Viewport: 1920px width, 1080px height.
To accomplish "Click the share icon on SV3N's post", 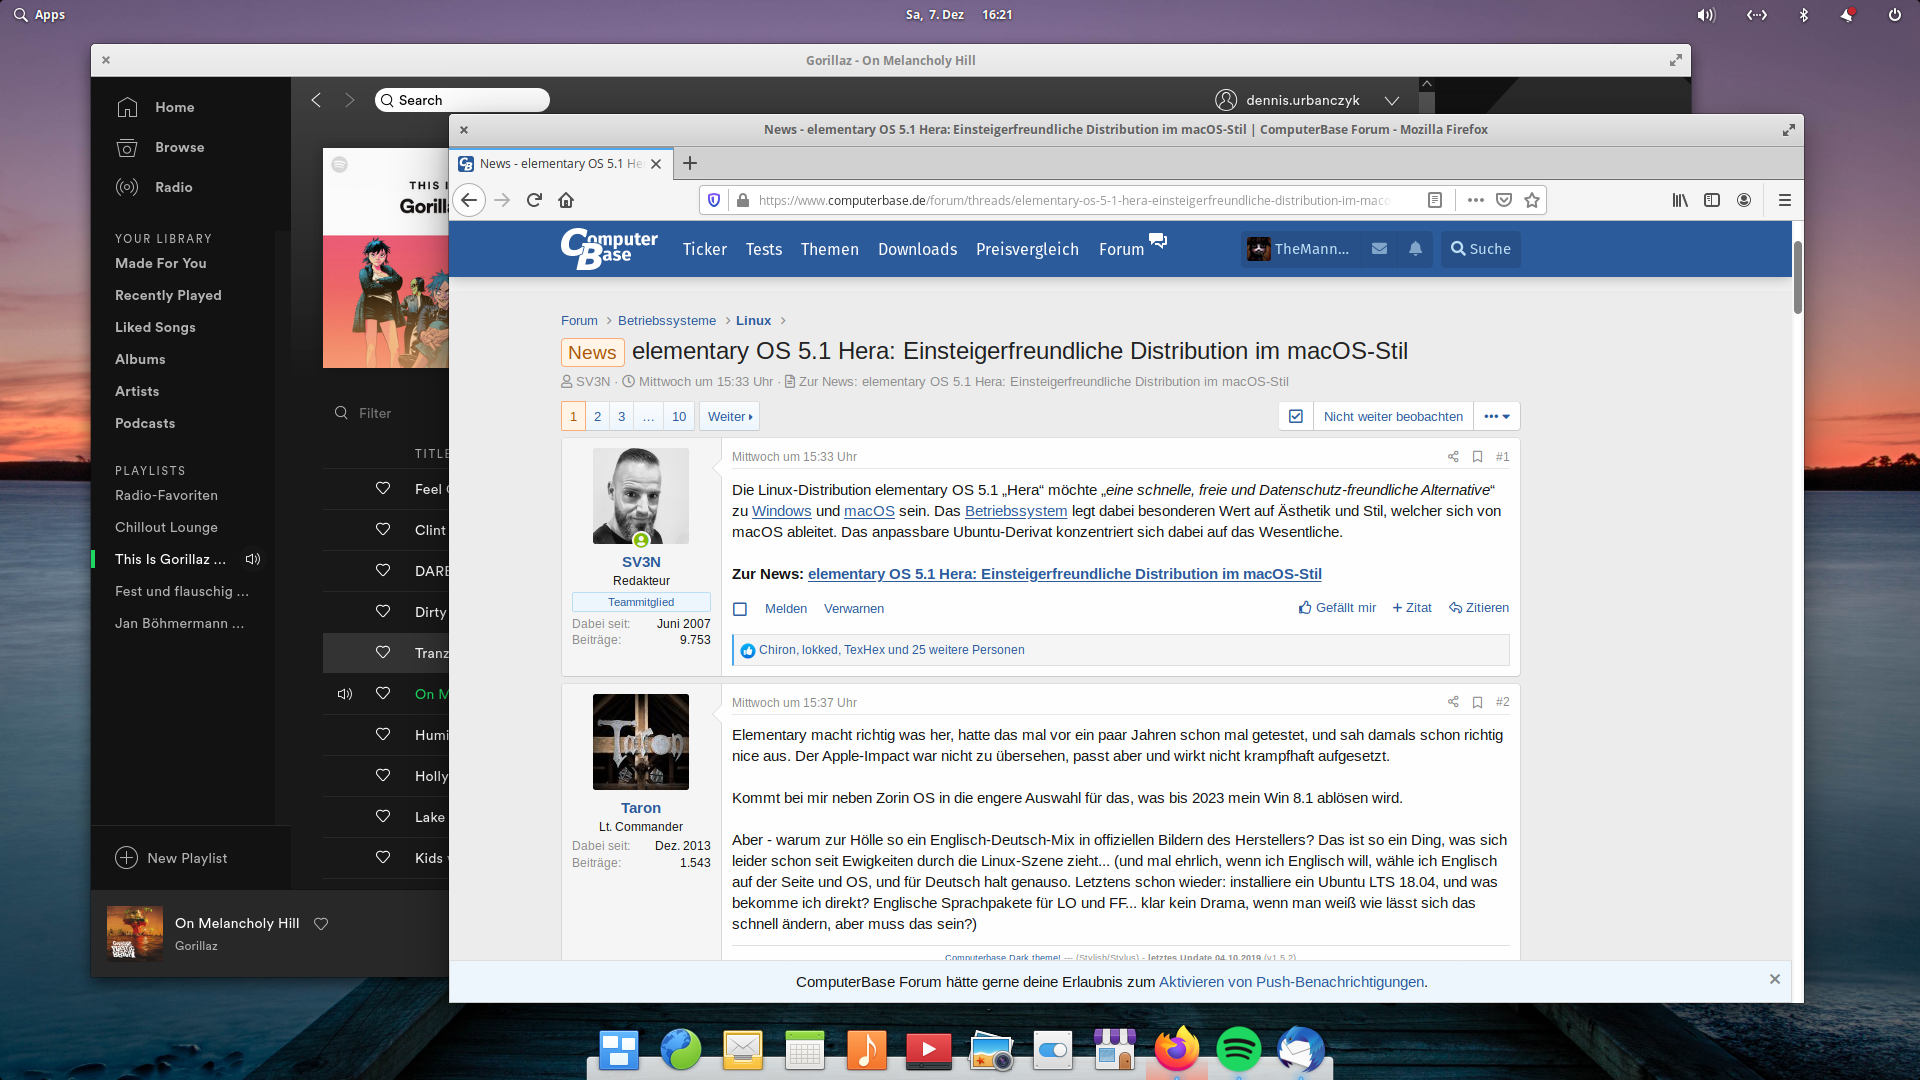I will coord(1452,456).
